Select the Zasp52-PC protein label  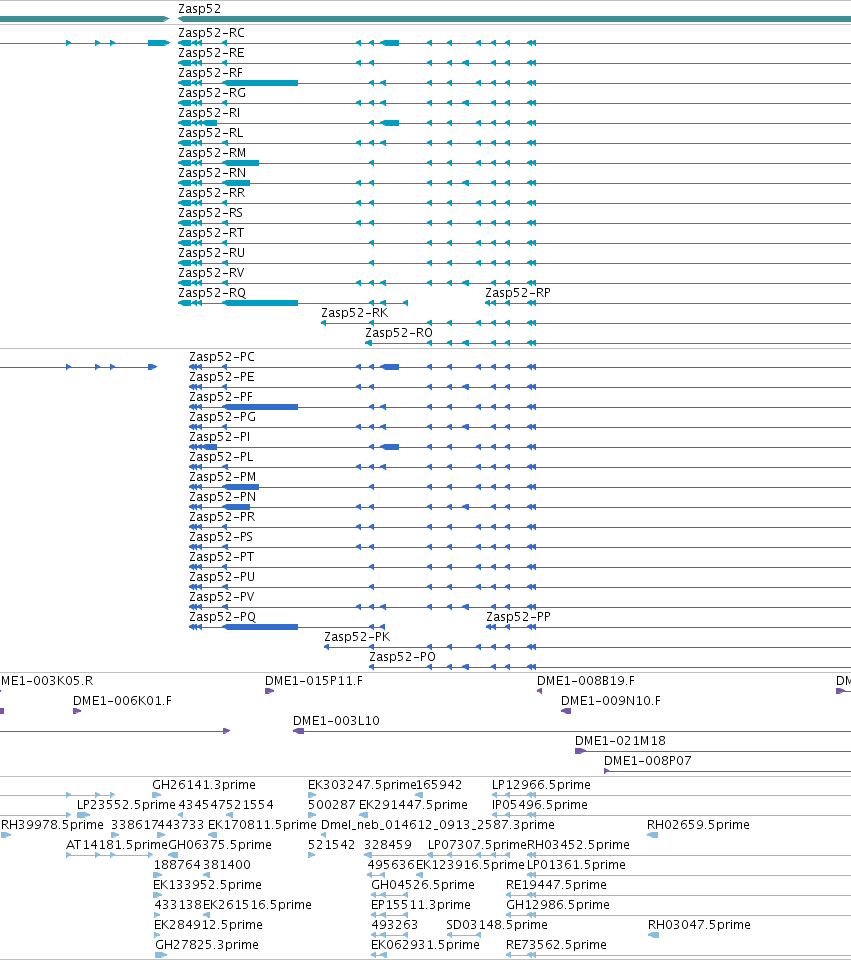pos(222,357)
